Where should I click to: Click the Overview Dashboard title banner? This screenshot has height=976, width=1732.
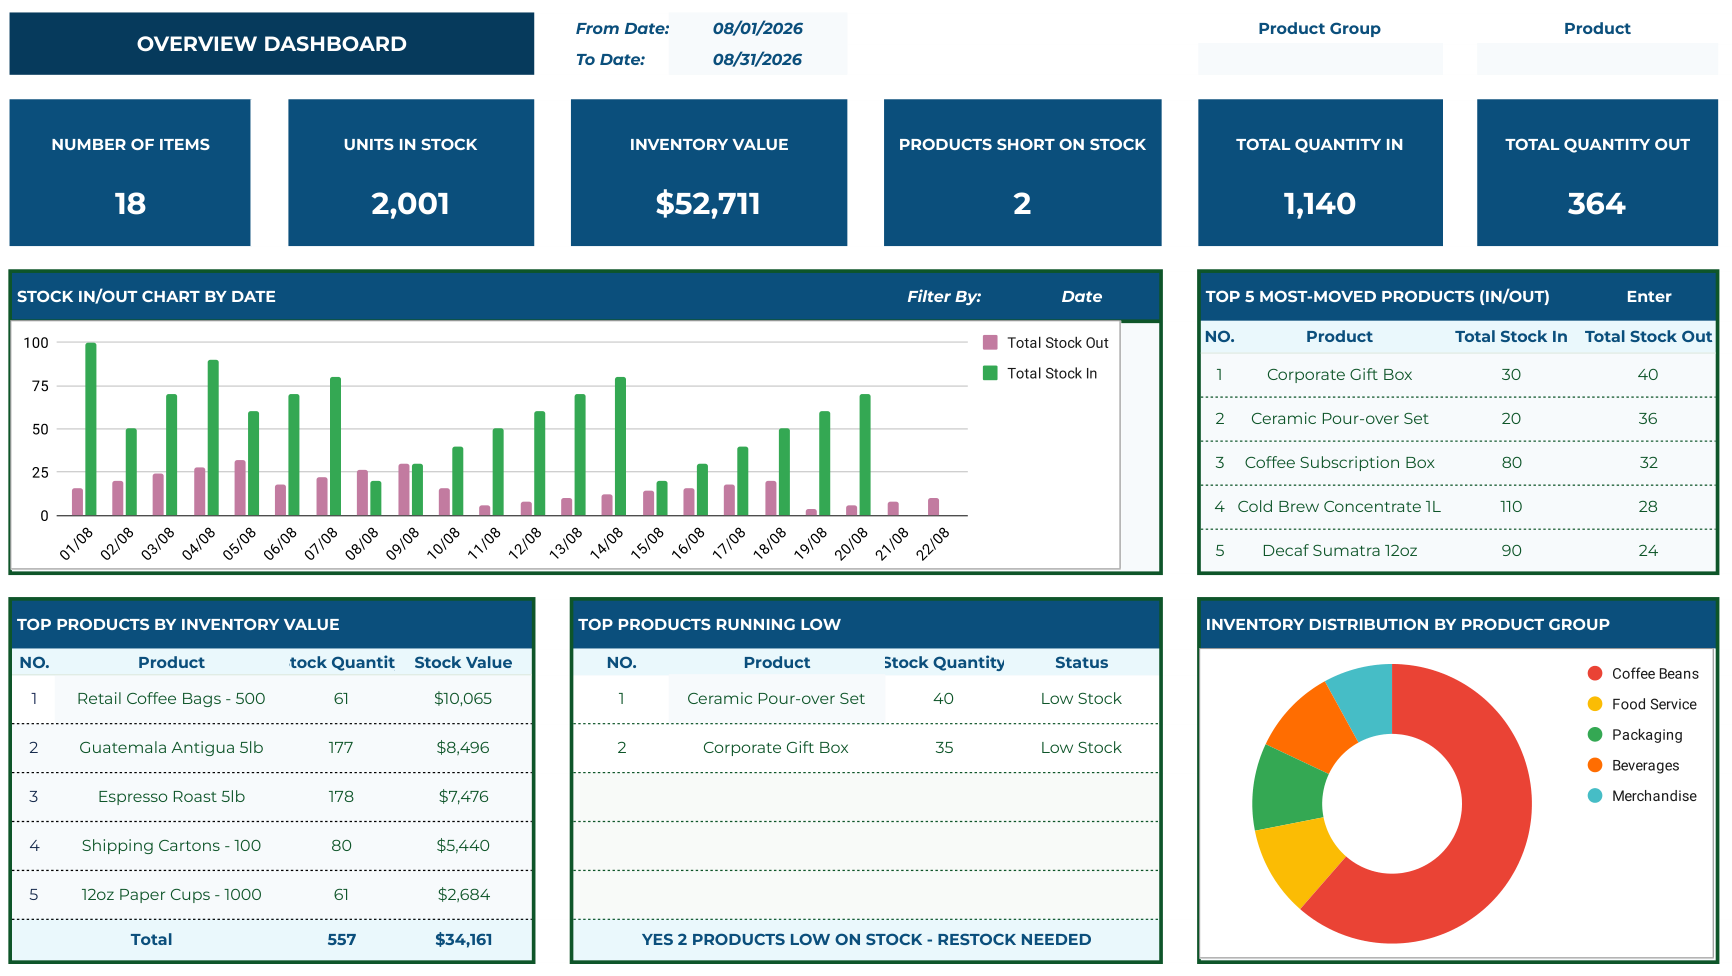272,44
